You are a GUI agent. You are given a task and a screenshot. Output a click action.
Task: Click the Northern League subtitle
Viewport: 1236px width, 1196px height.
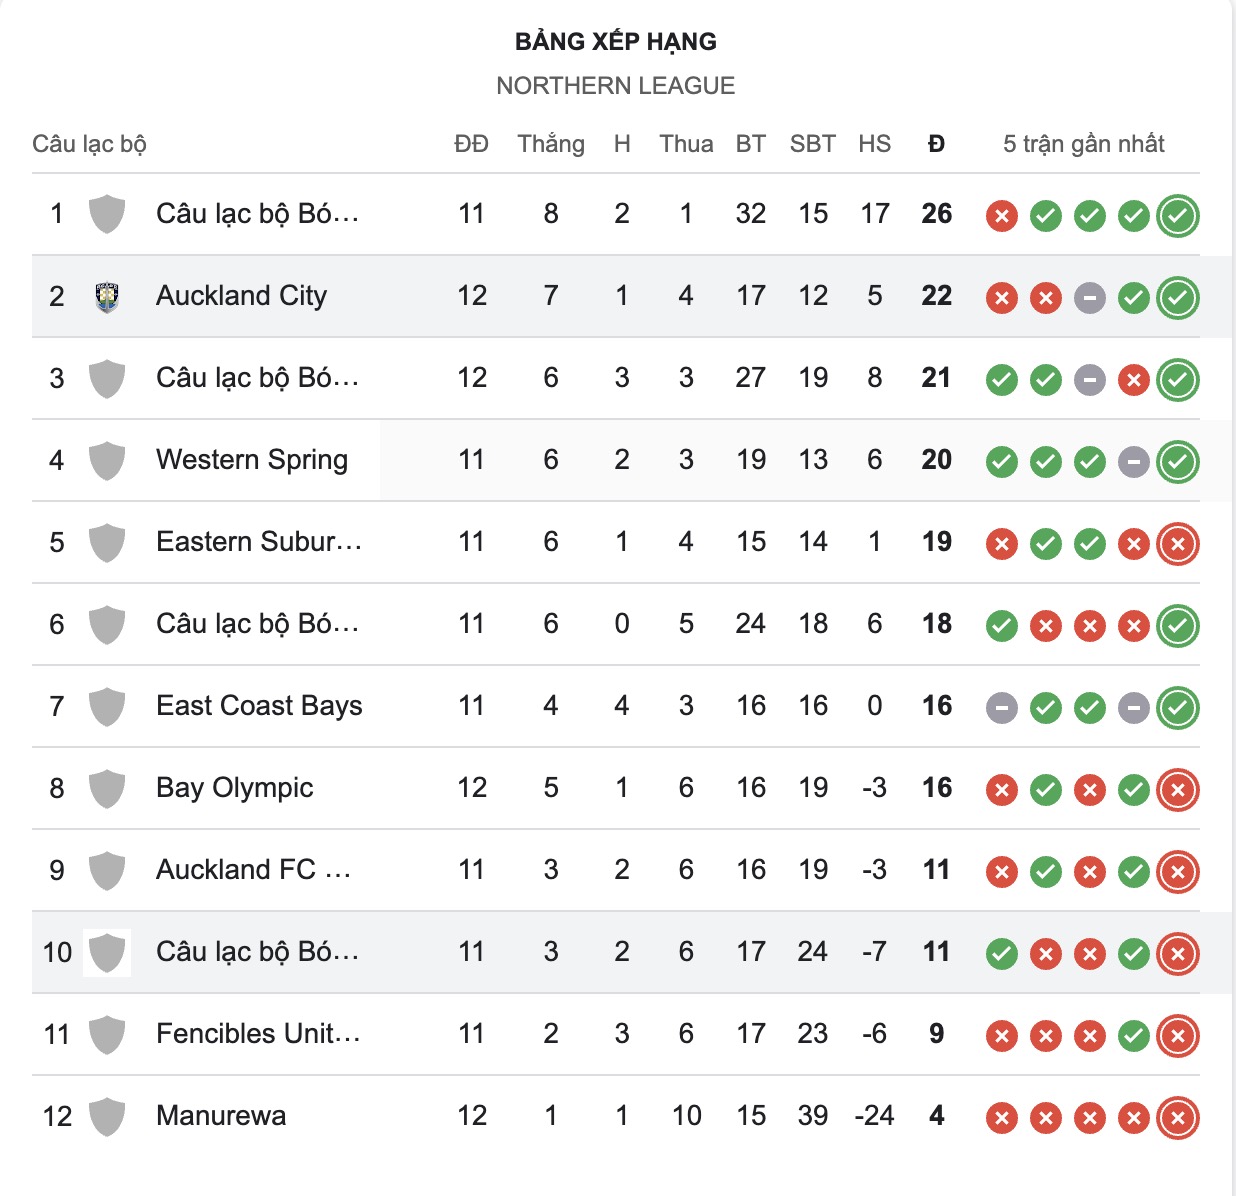(x=615, y=86)
